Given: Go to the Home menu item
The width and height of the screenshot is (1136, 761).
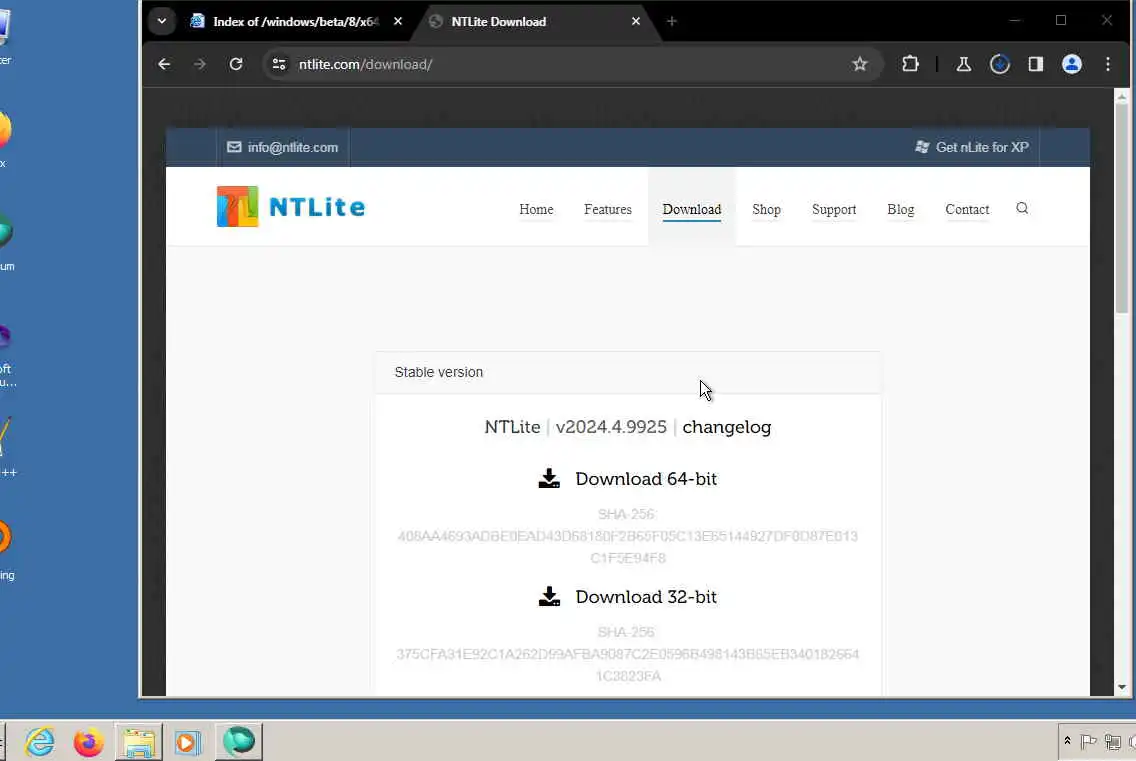Looking at the screenshot, I should tap(536, 209).
